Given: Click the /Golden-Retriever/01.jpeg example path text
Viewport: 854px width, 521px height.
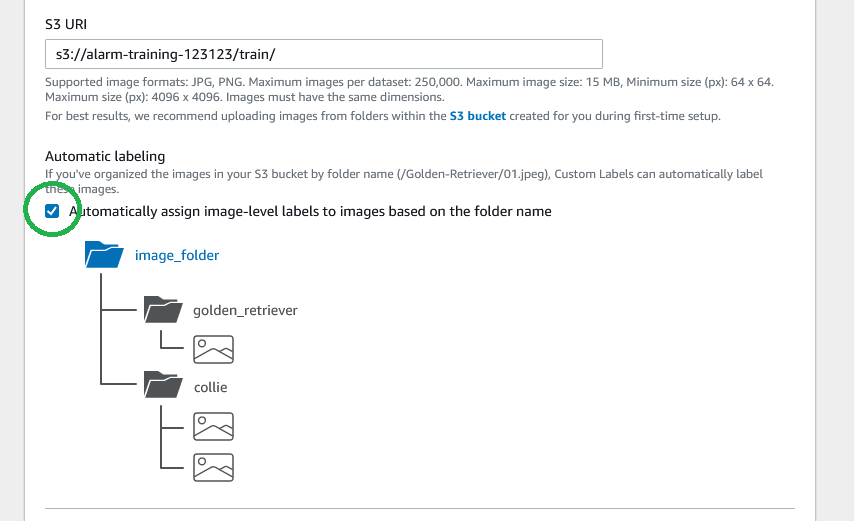Looking at the screenshot, I should (473, 174).
